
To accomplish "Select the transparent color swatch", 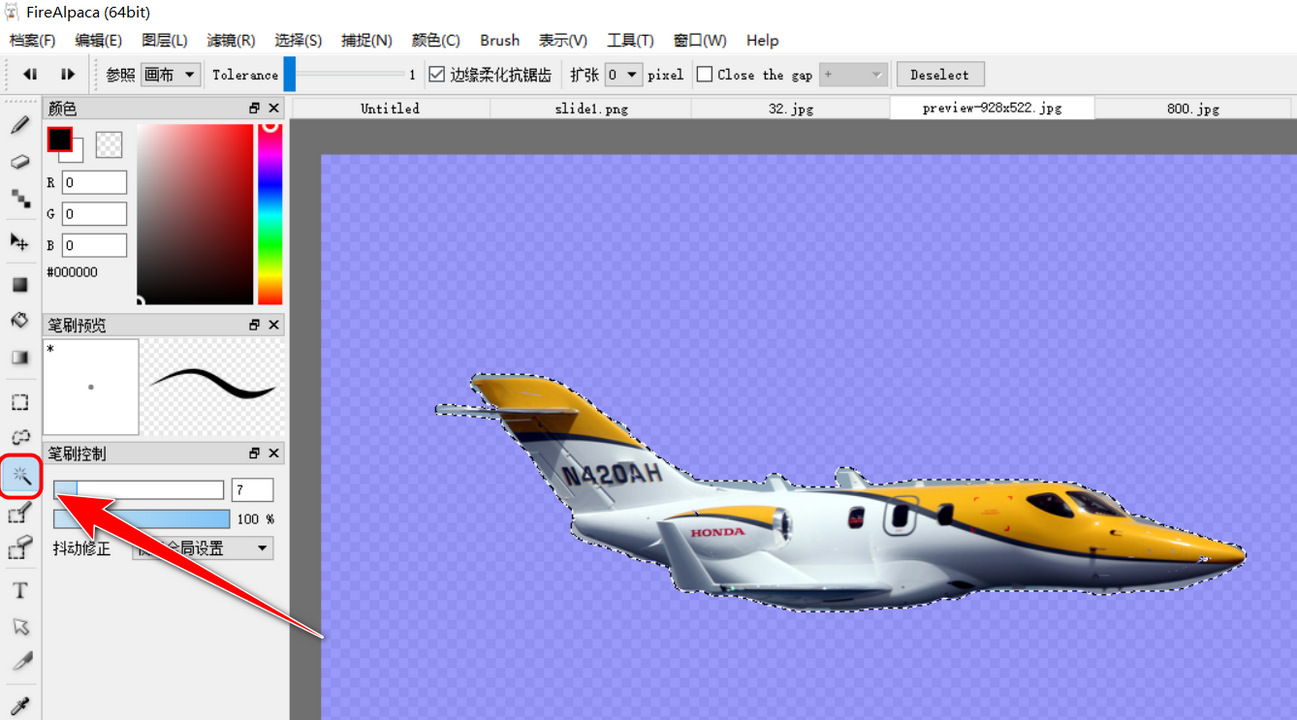I will pos(109,145).
